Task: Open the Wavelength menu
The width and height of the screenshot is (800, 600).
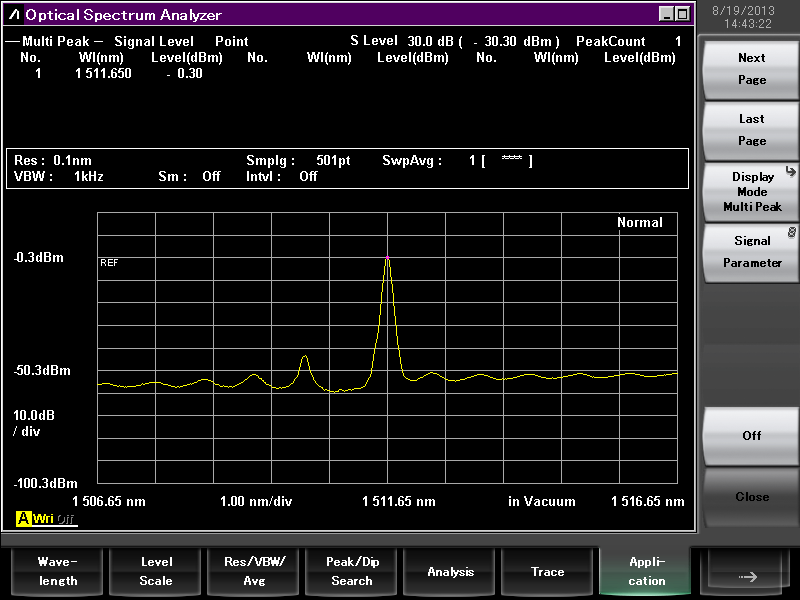Action: (x=58, y=572)
